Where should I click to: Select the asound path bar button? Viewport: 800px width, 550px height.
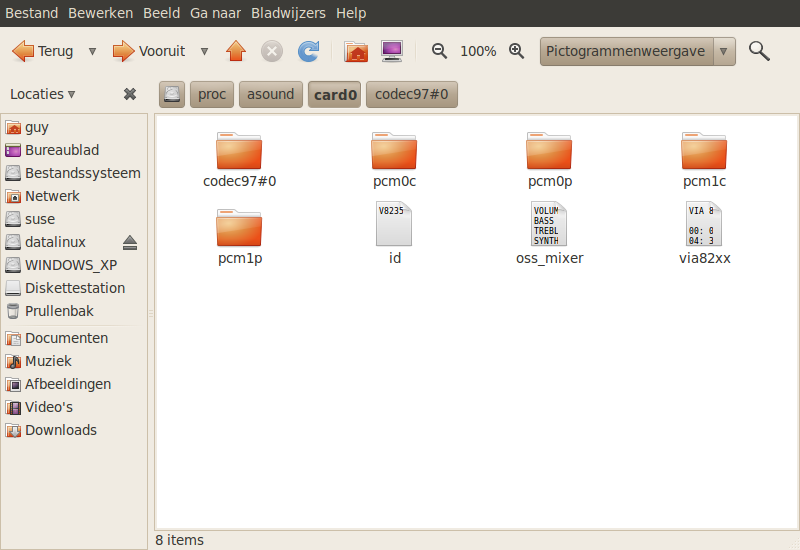[270, 95]
